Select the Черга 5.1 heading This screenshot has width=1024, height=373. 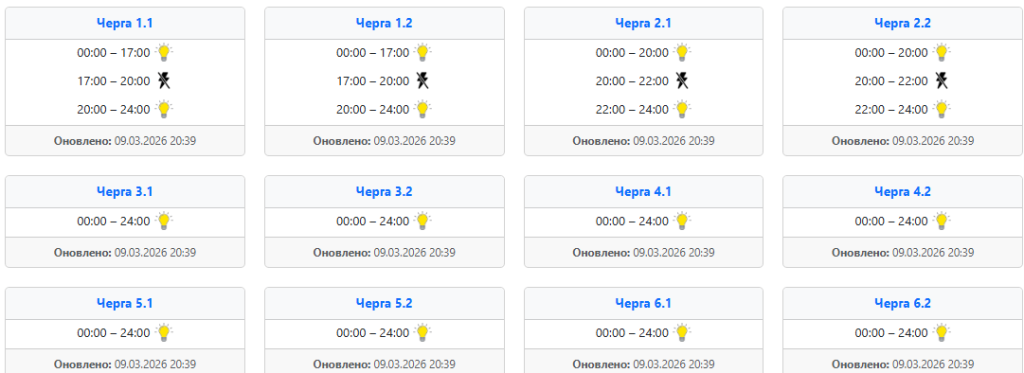tap(125, 304)
